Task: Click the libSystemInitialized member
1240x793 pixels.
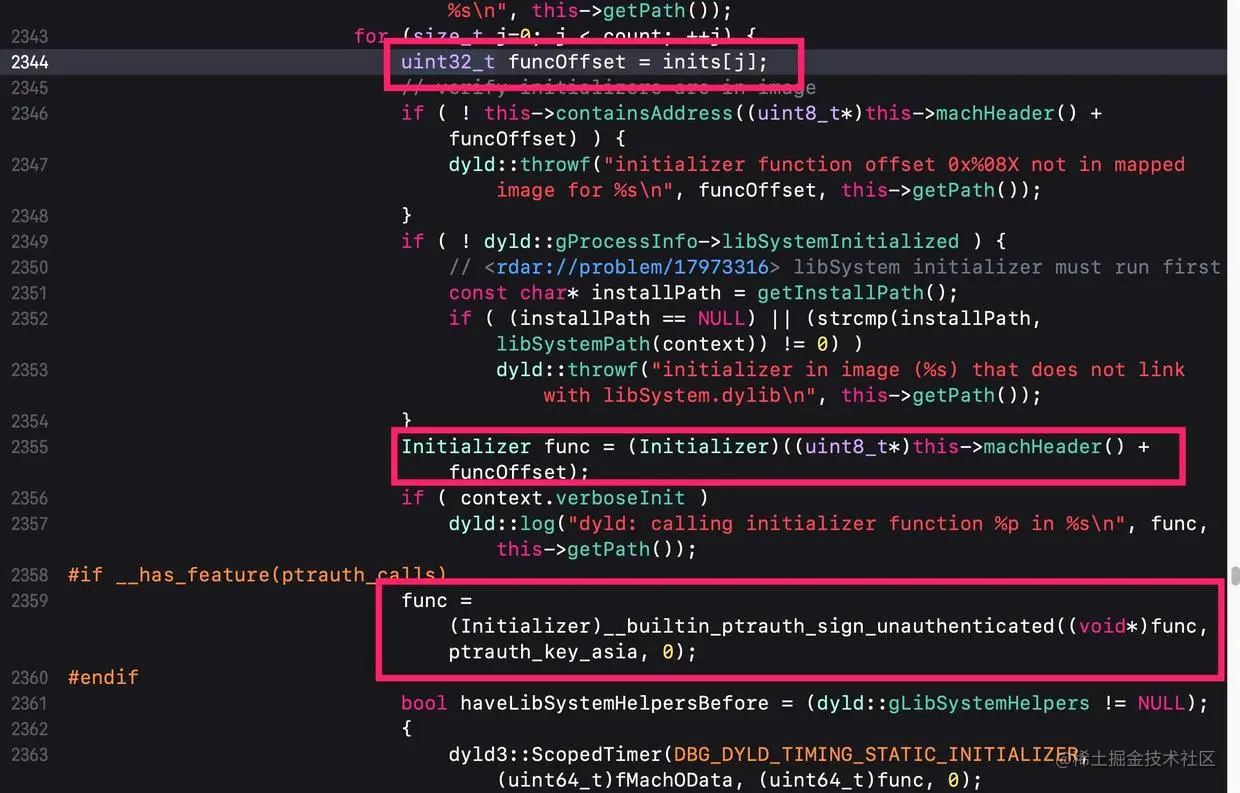Action: [x=840, y=241]
